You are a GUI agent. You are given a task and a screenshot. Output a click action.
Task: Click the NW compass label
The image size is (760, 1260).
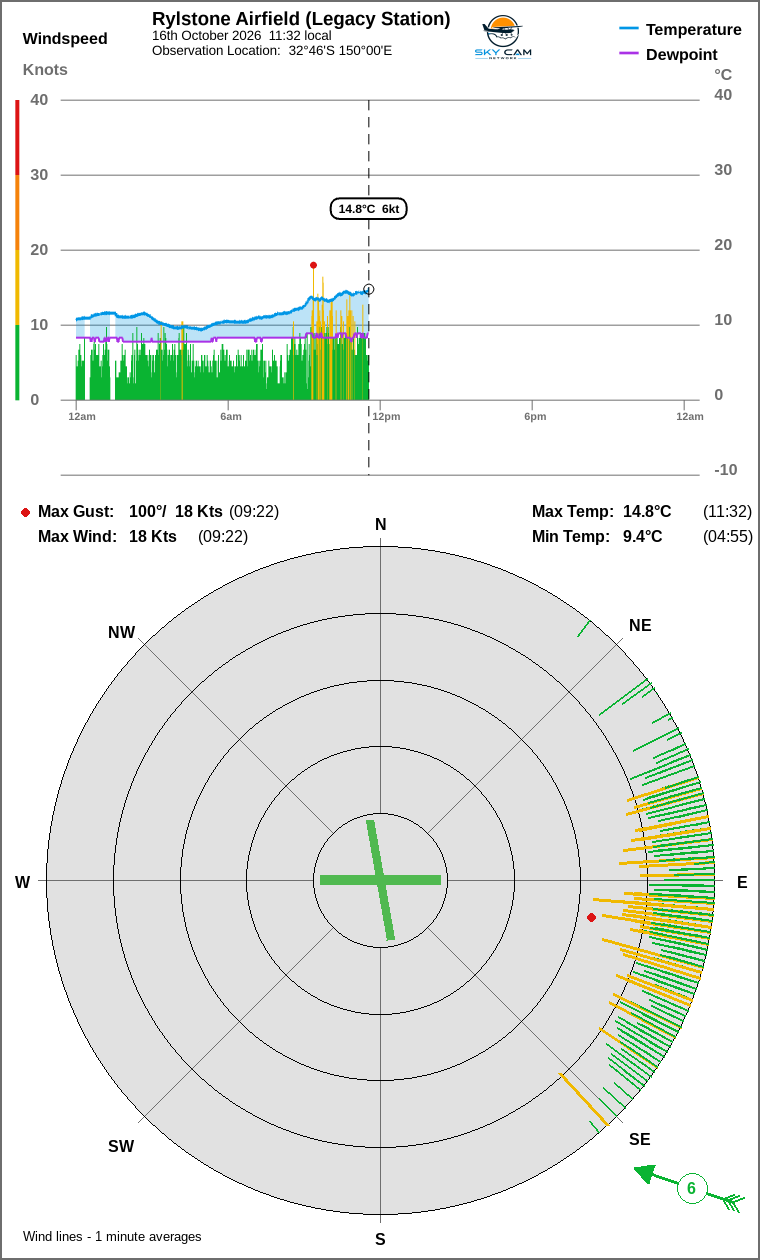121,633
